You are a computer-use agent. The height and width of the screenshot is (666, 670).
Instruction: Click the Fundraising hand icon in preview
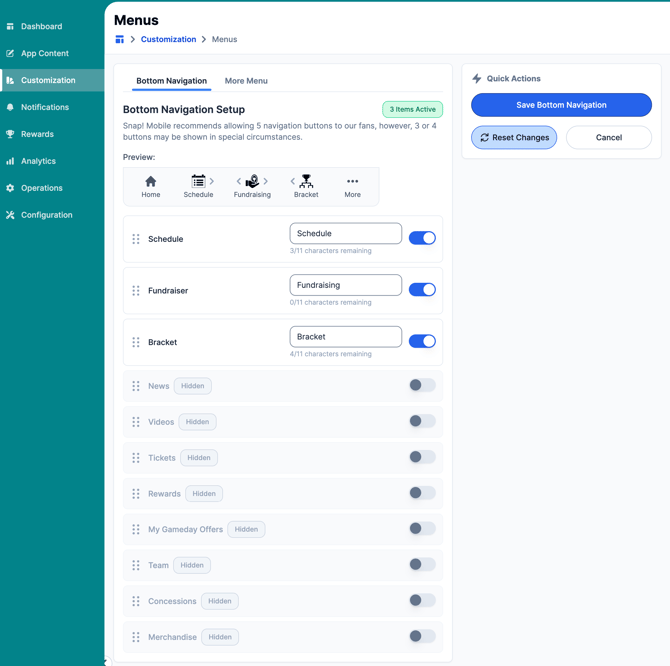click(252, 181)
